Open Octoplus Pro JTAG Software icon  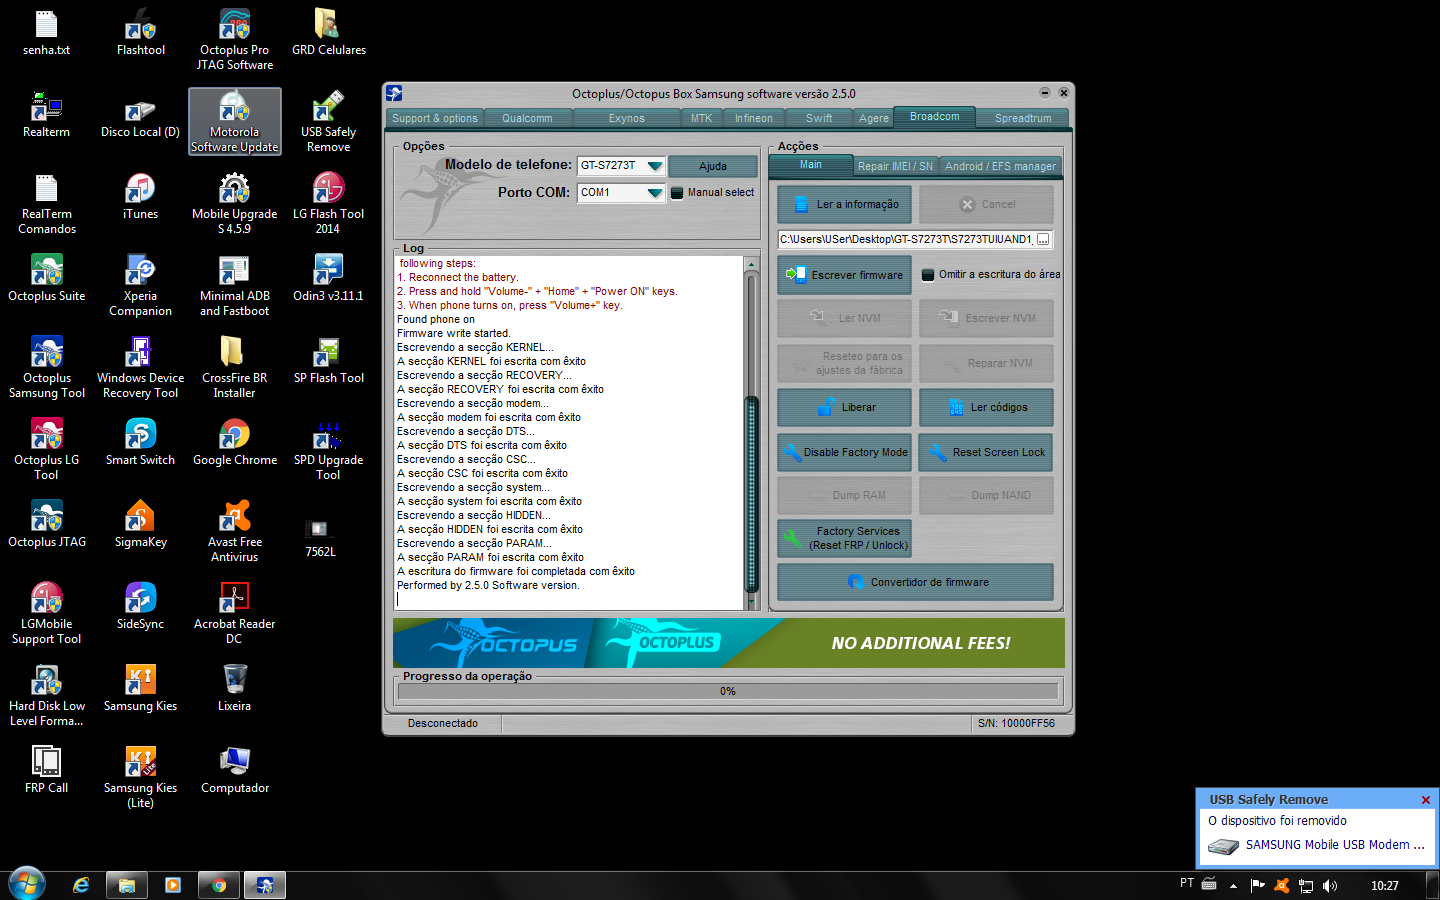(234, 39)
